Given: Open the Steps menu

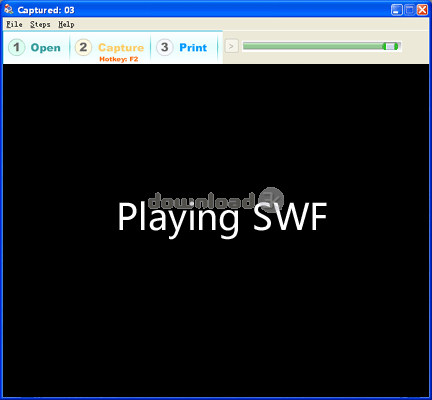Looking at the screenshot, I should (40, 24).
